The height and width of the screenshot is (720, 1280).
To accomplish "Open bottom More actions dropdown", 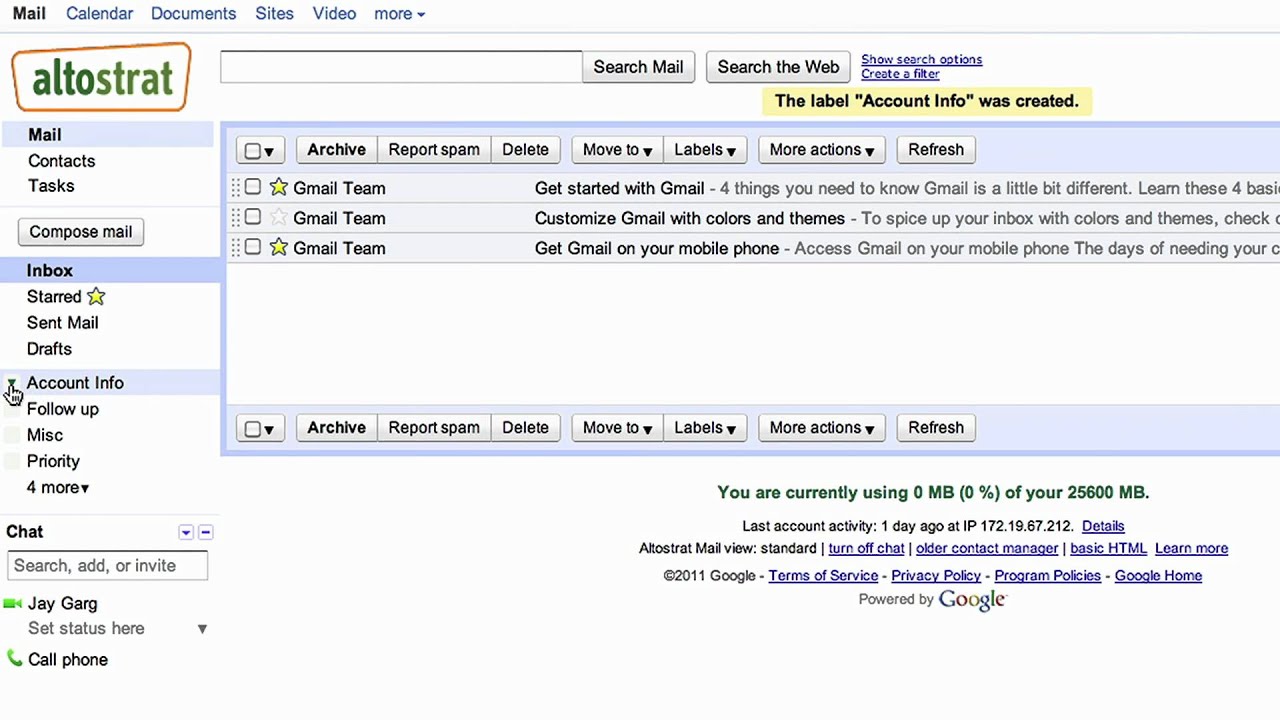I will 821,428.
